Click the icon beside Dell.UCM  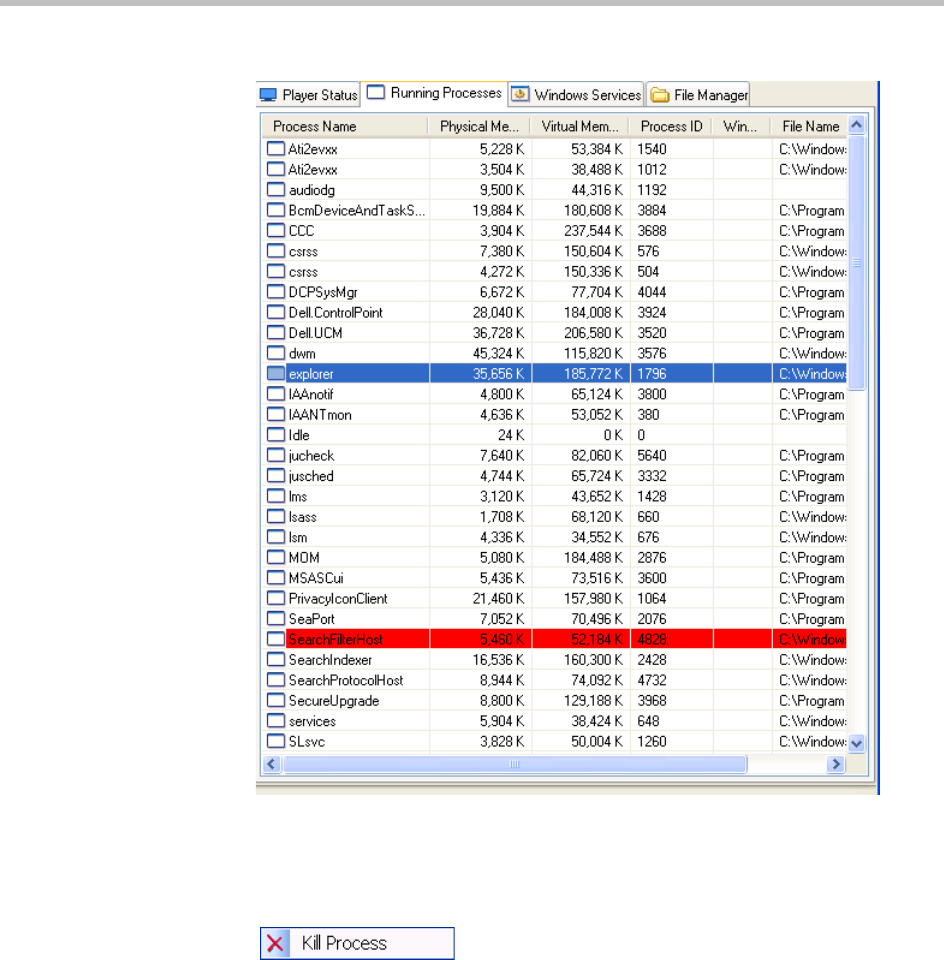coord(276,332)
